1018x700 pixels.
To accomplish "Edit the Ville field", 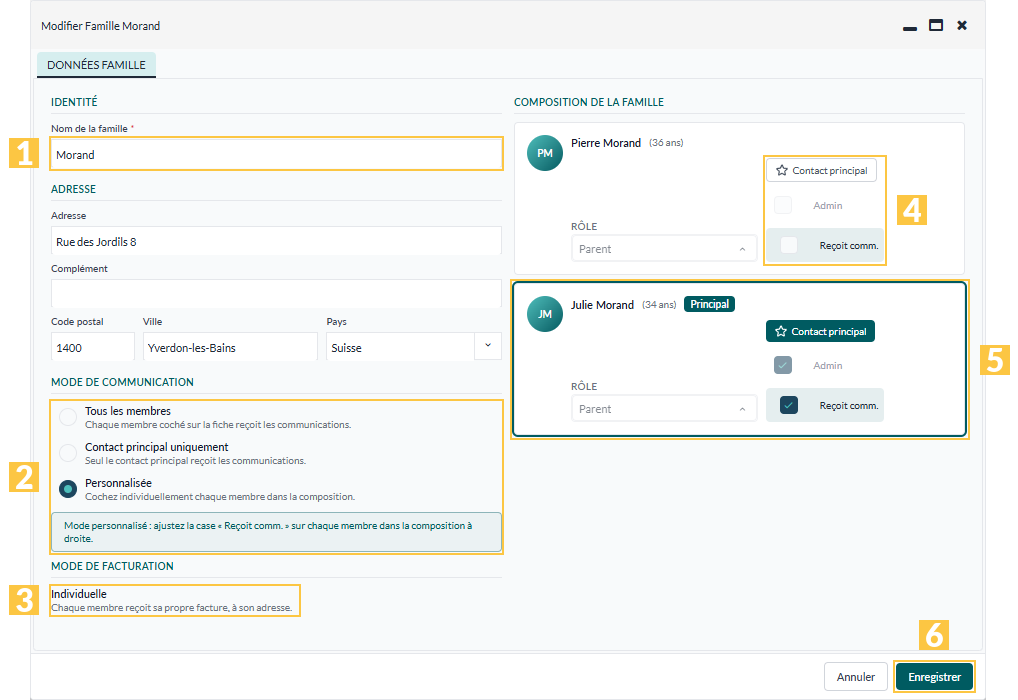I will tap(230, 347).
